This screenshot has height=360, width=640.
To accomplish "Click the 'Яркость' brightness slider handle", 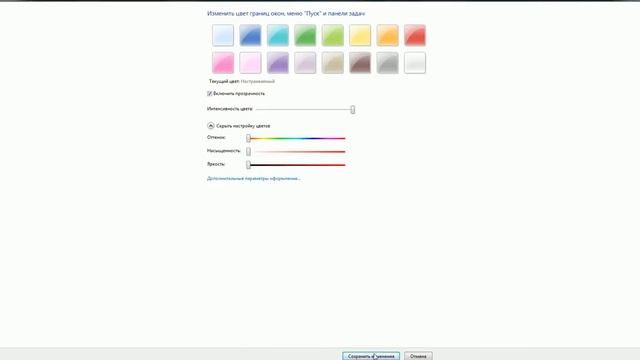I will (248, 165).
